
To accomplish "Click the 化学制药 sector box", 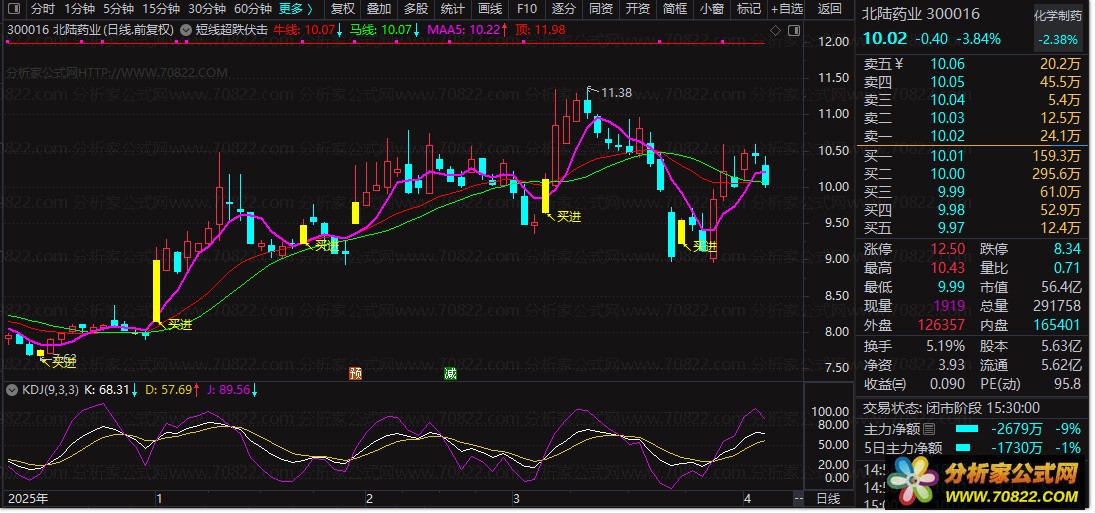I will coord(1058,27).
